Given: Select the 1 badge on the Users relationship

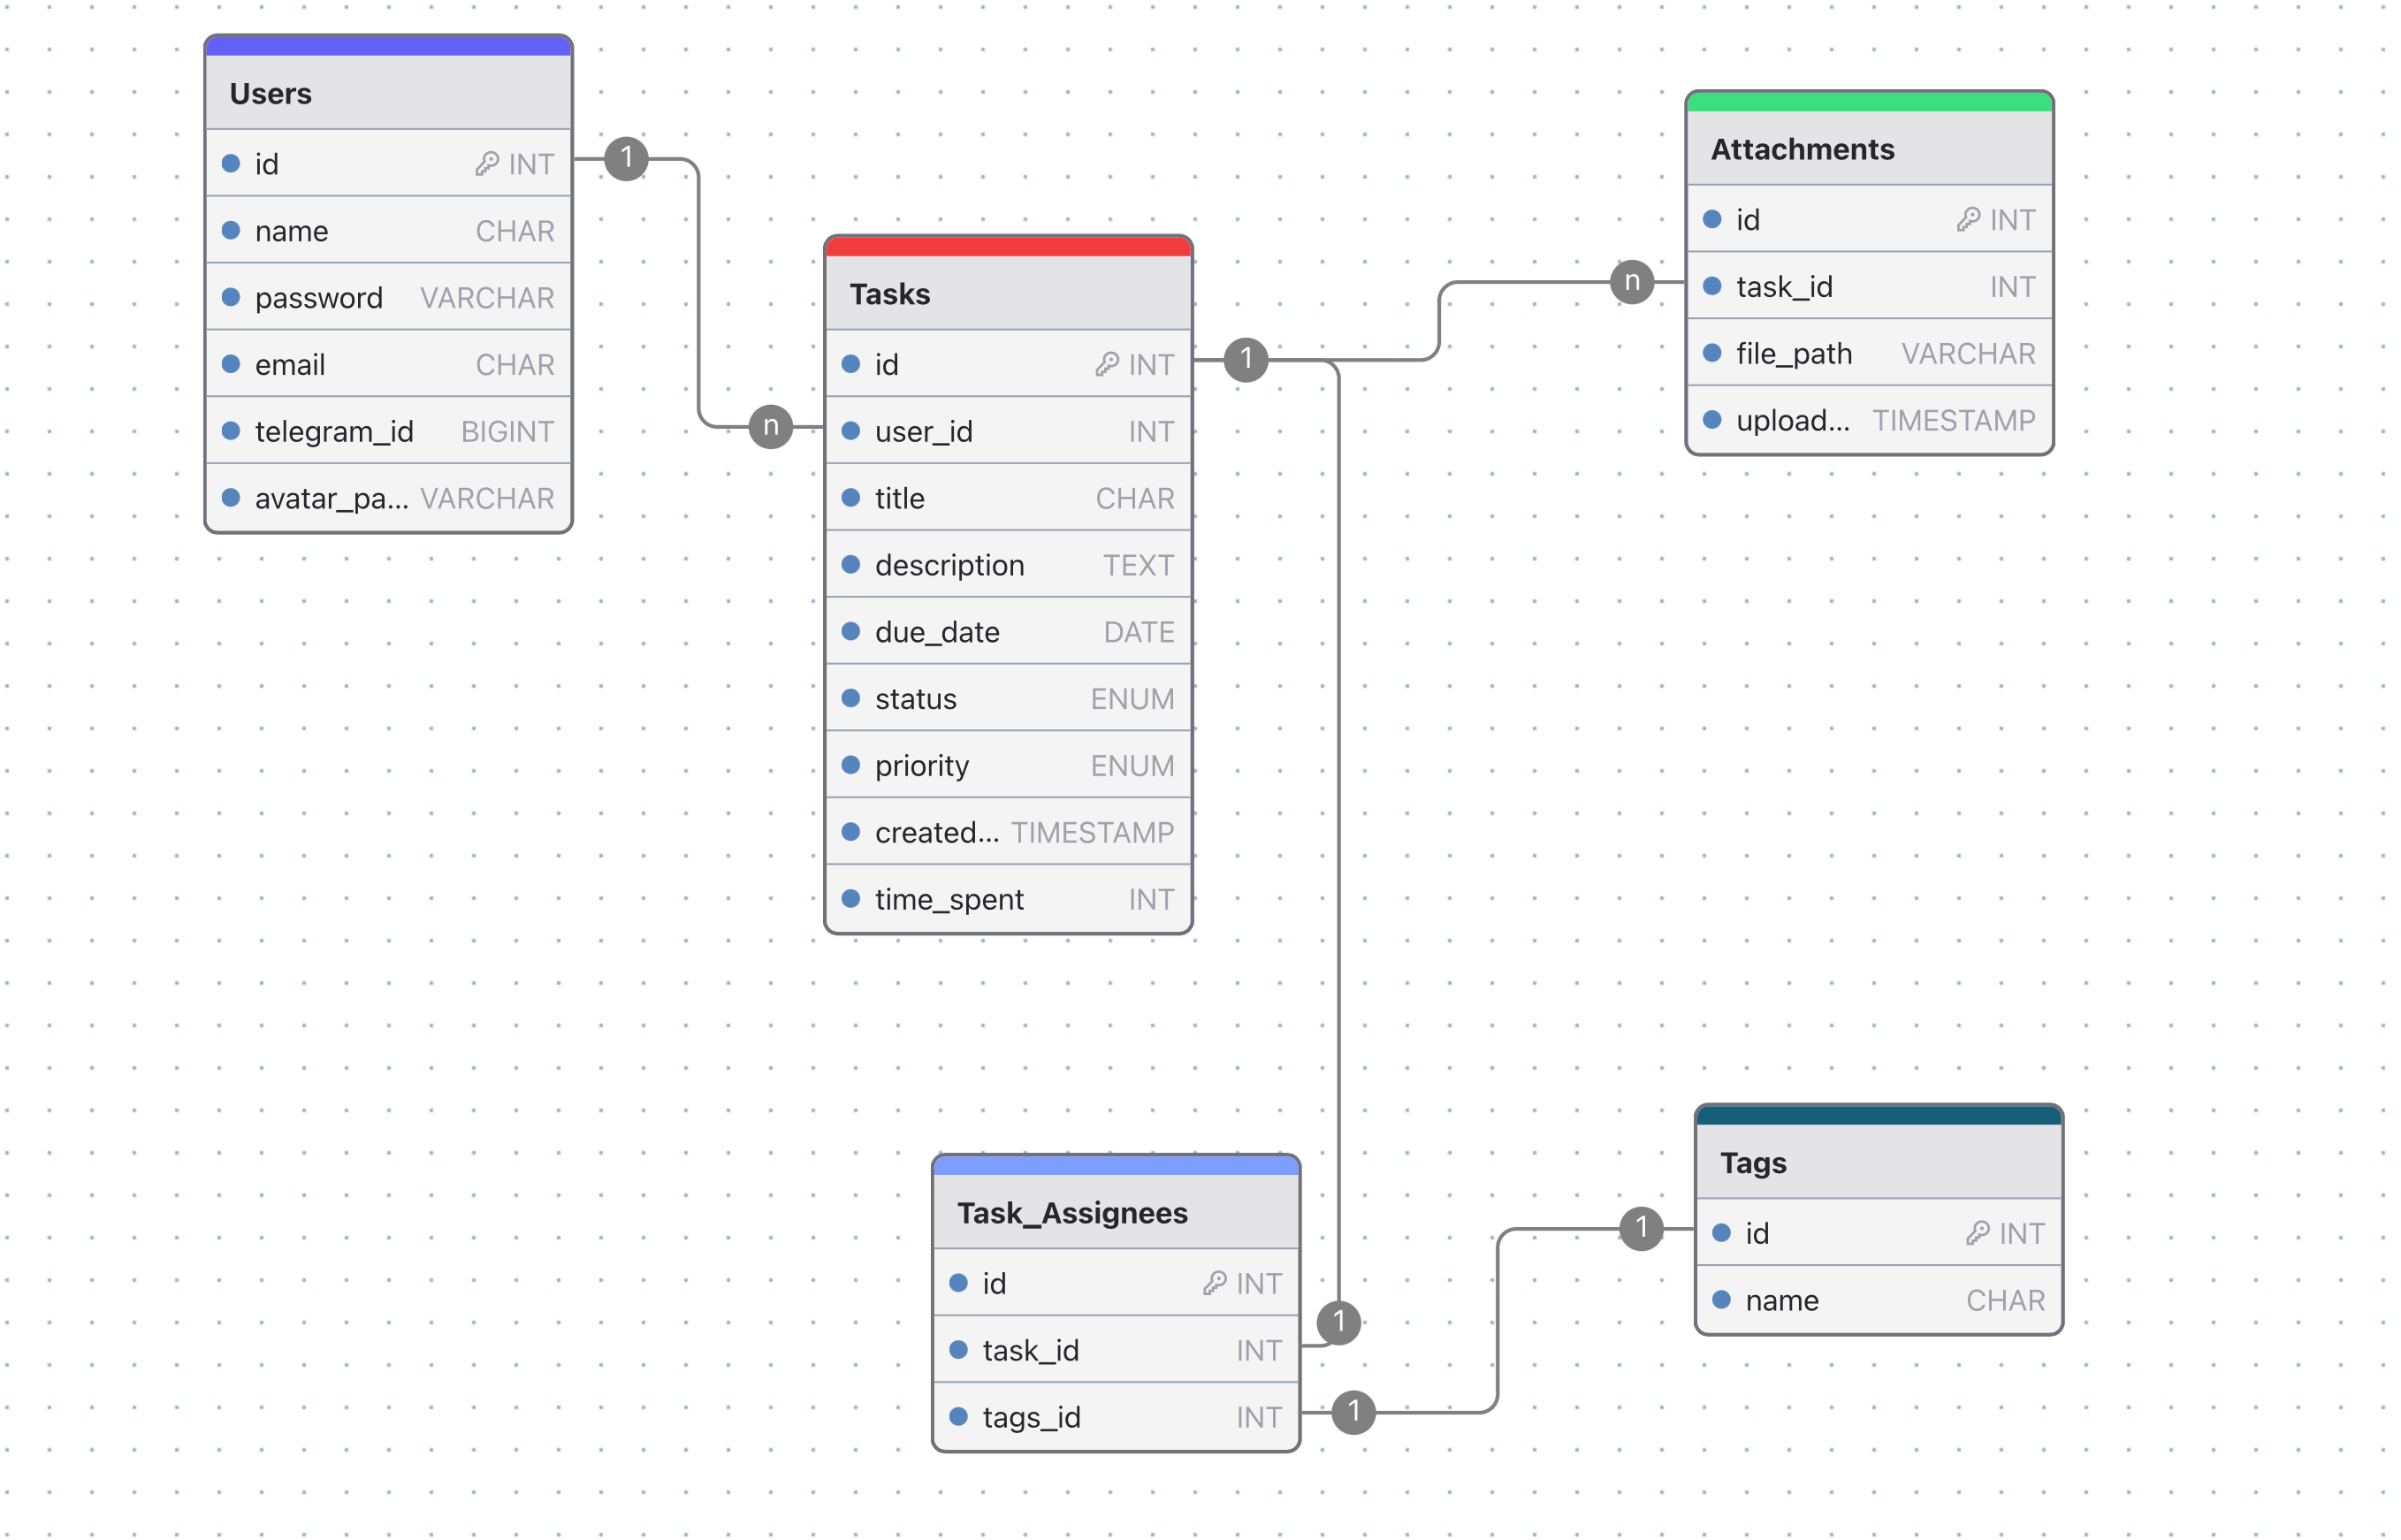Looking at the screenshot, I should point(627,157).
